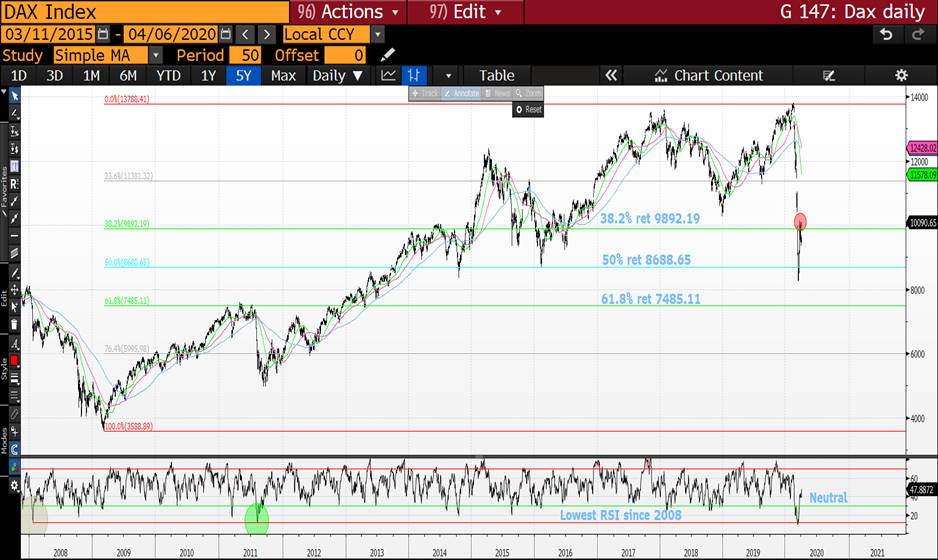This screenshot has width=938, height=560.
Task: Select the move crosshair arrows tool
Action: pos(14,290)
